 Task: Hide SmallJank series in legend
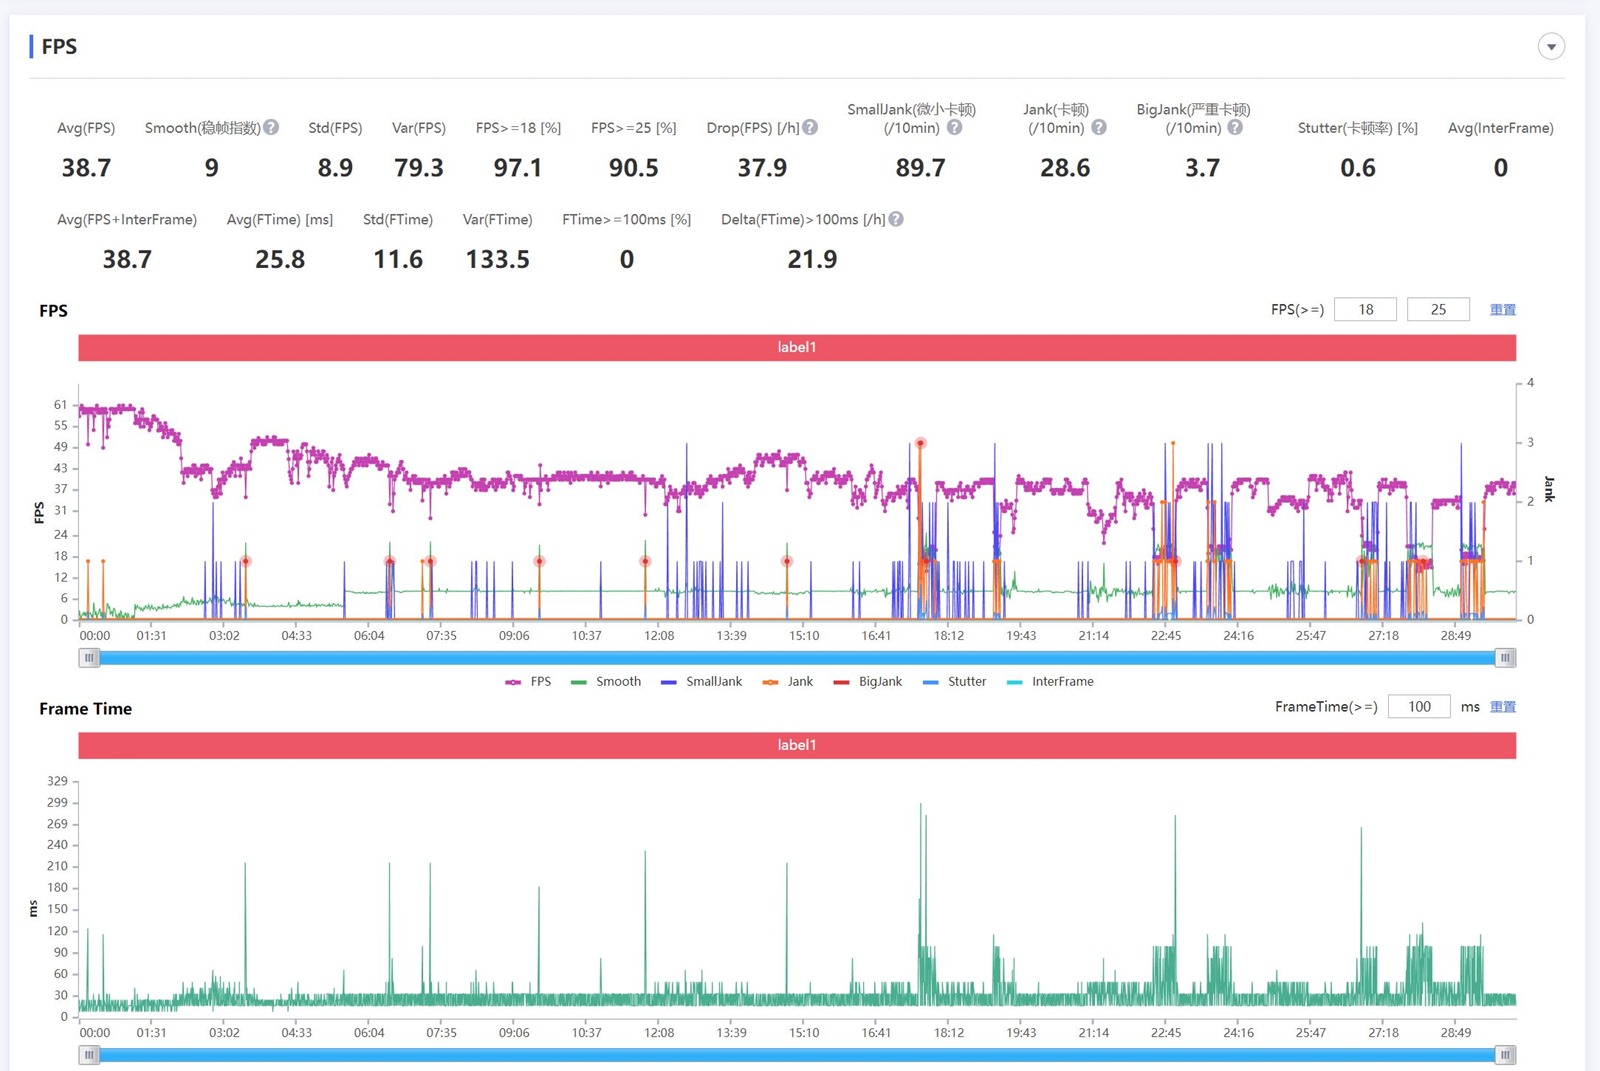pos(702,682)
